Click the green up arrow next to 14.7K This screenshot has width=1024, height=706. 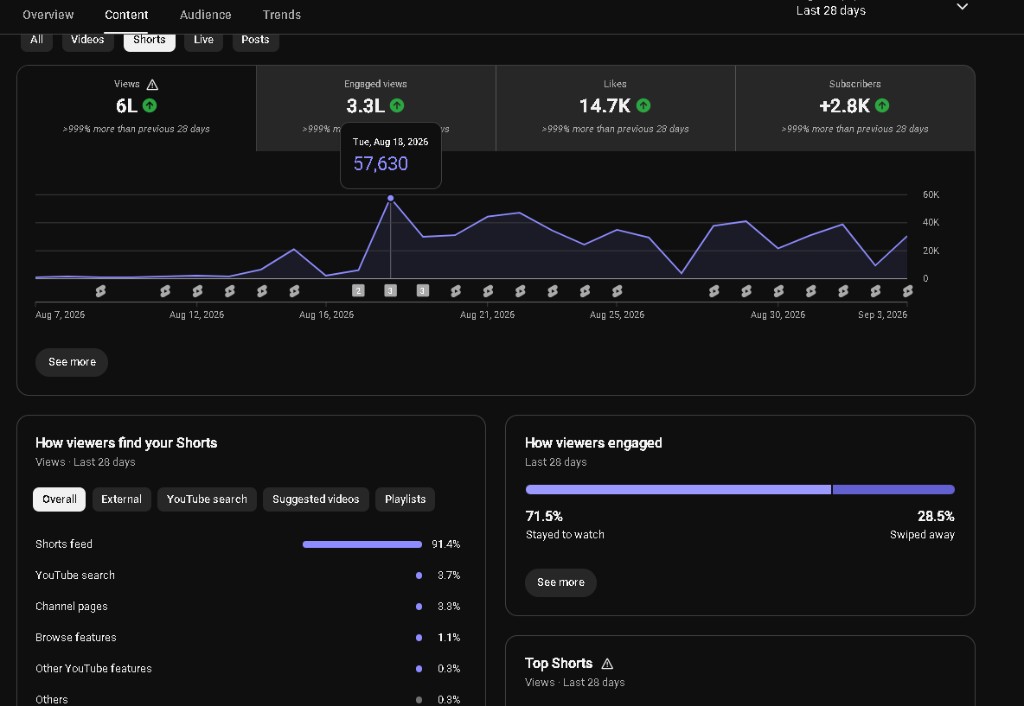643,105
